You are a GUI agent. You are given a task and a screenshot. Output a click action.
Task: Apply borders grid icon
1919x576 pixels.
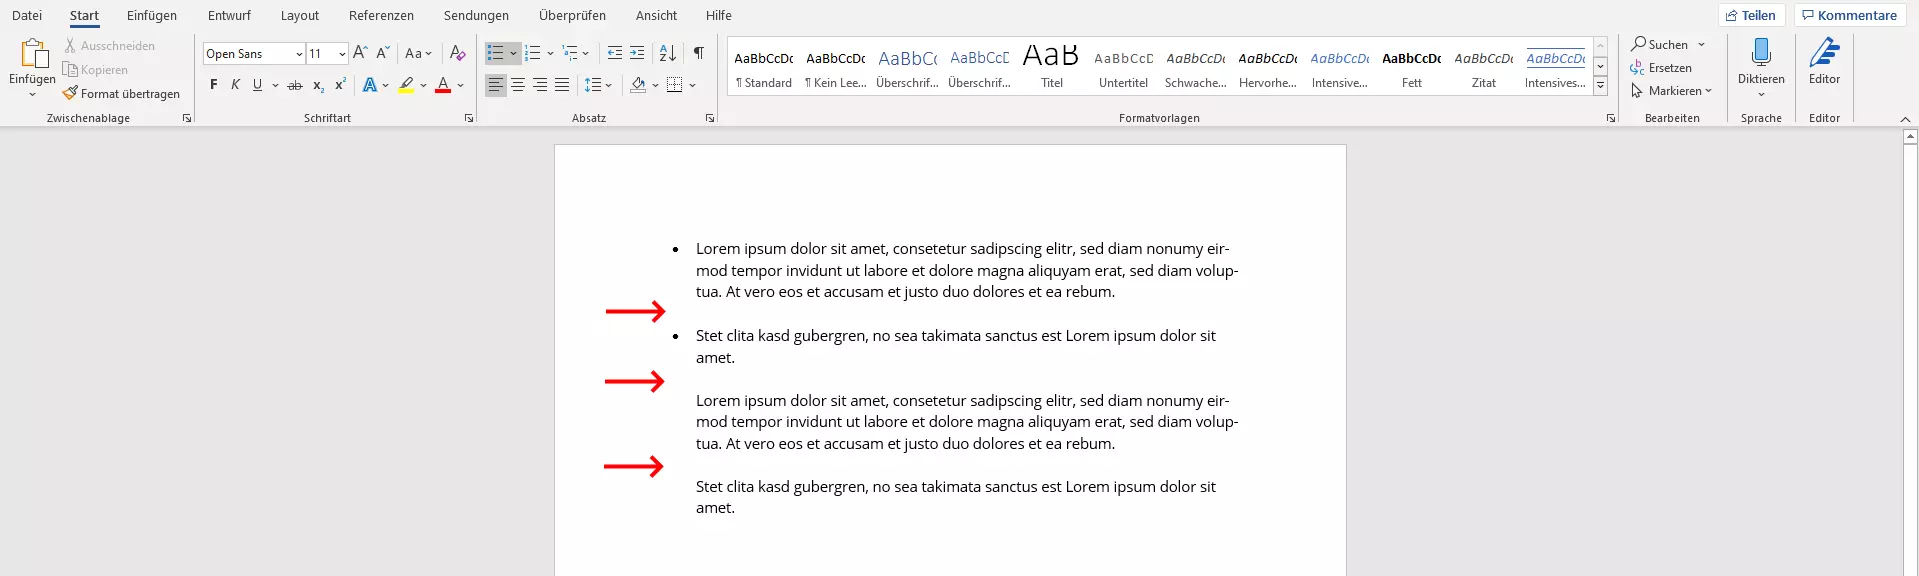click(675, 85)
